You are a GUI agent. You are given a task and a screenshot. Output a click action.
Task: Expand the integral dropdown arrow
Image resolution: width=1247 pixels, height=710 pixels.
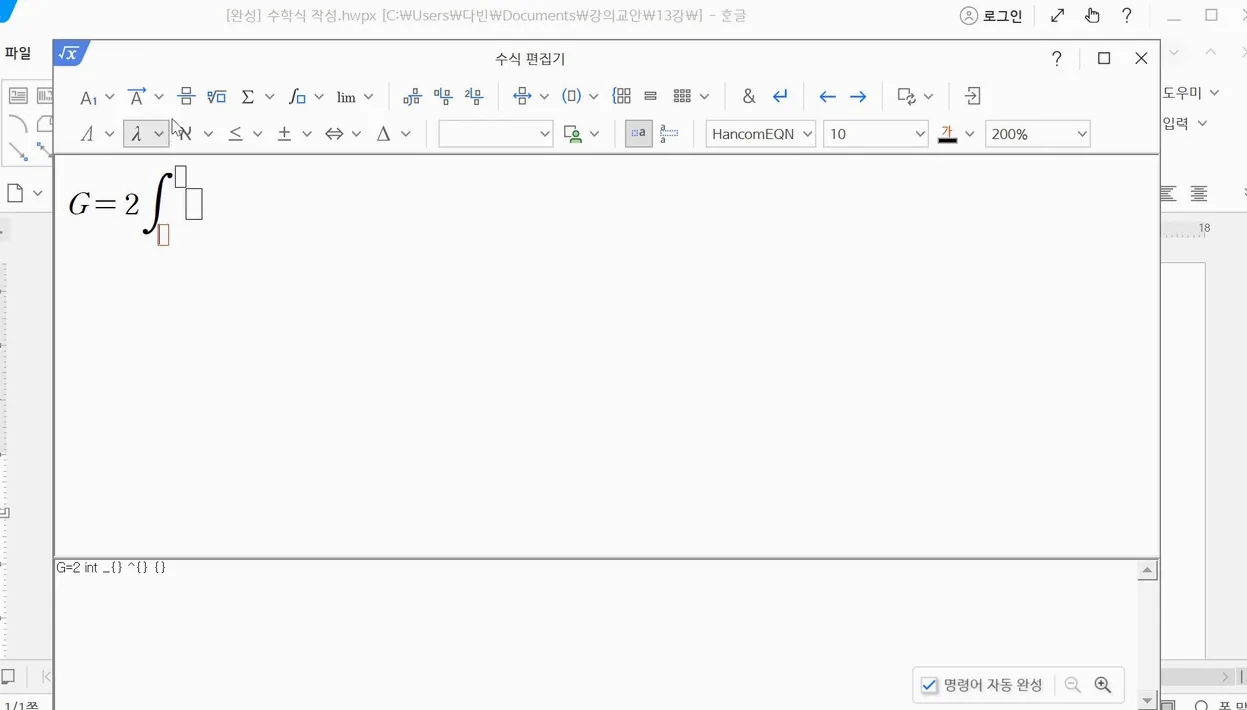[319, 97]
